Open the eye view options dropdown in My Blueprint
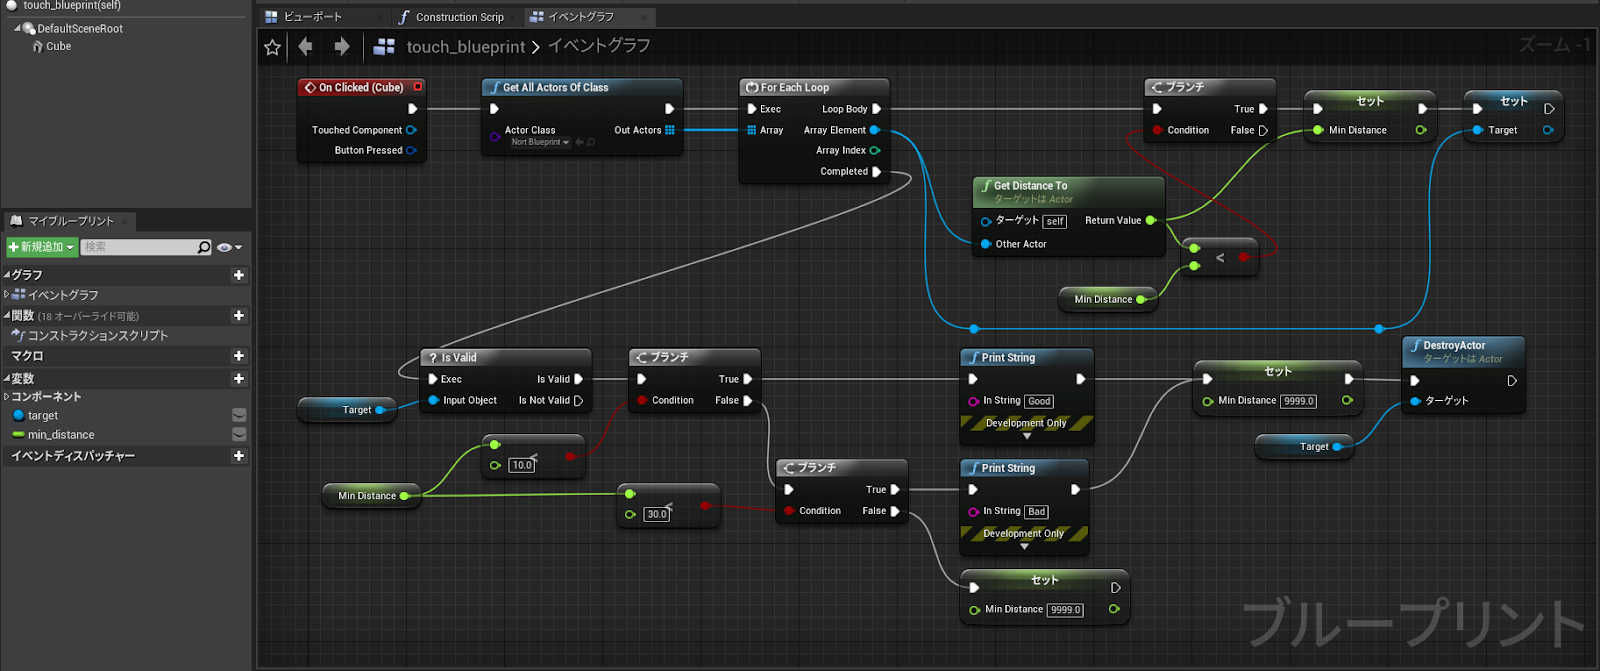Viewport: 1600px width, 671px height. tap(230, 247)
